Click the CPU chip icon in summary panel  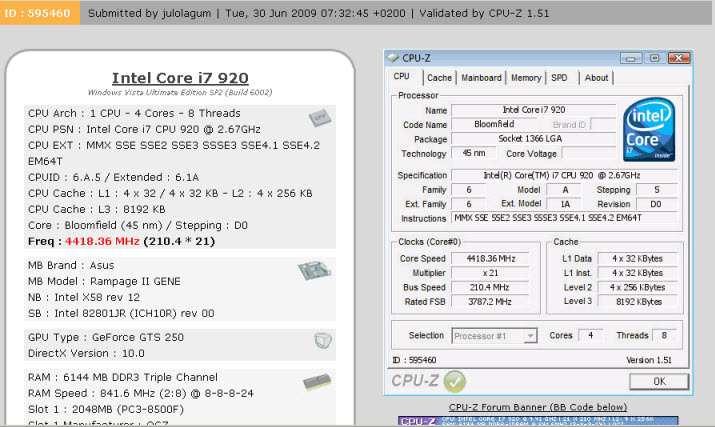(x=318, y=119)
